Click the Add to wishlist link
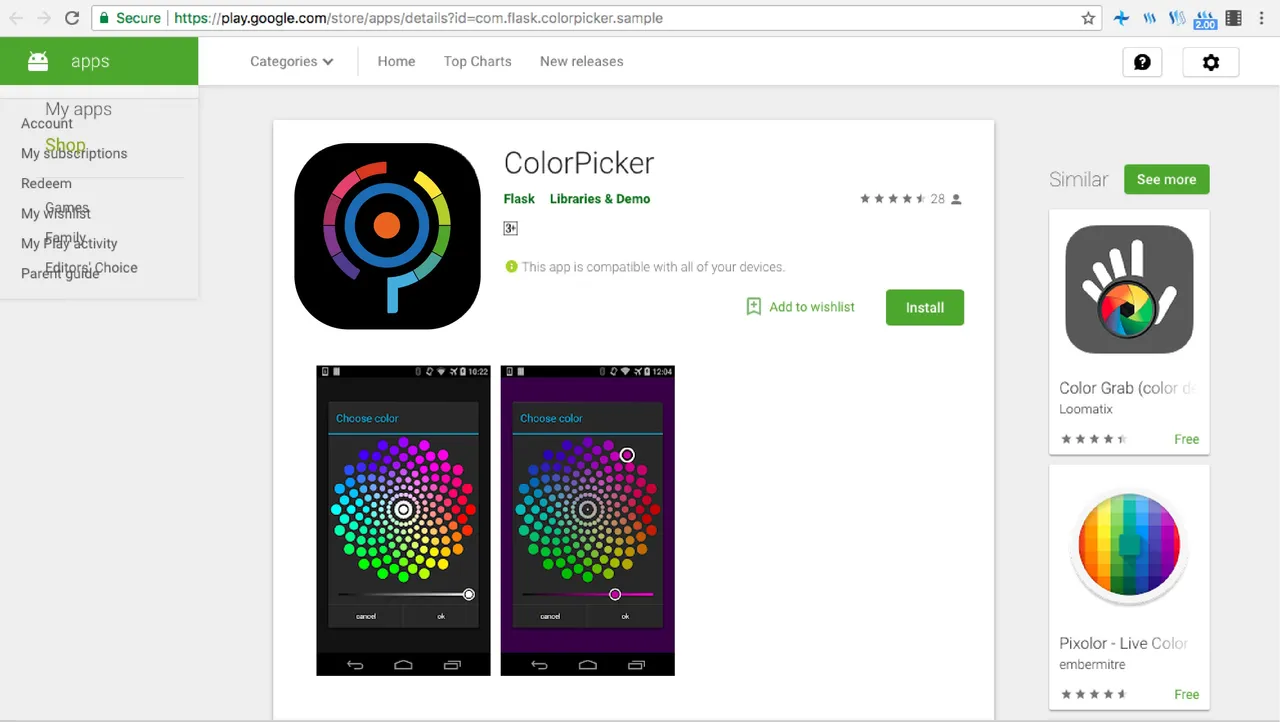 811,307
